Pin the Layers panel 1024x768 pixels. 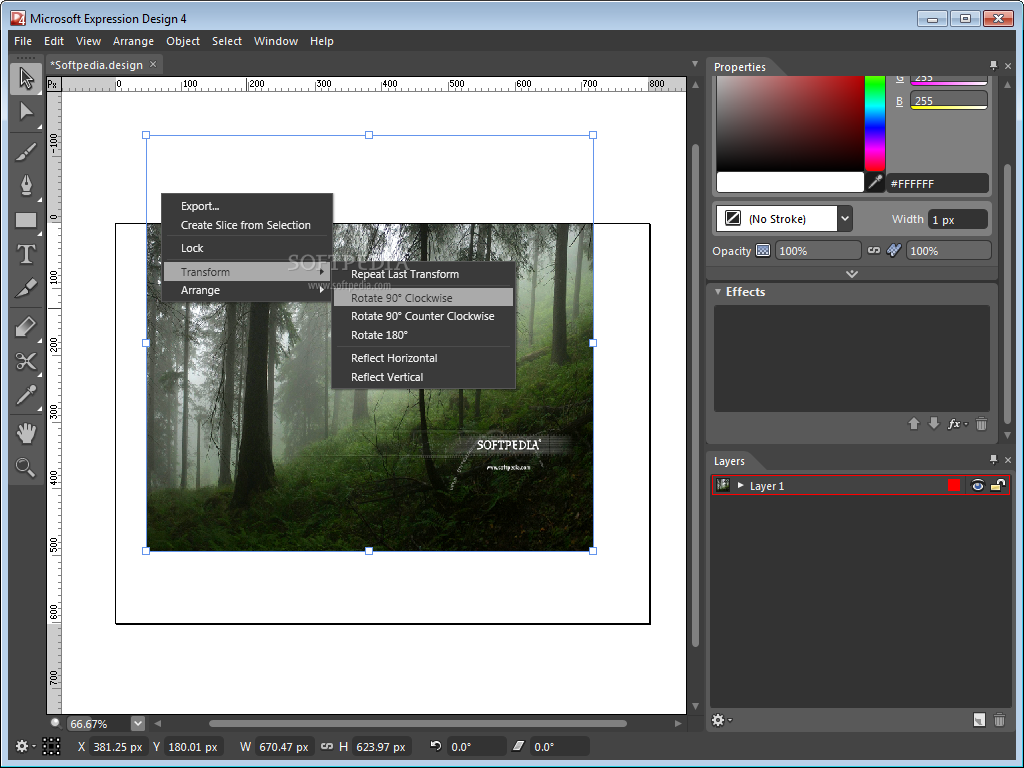pyautogui.click(x=993, y=459)
